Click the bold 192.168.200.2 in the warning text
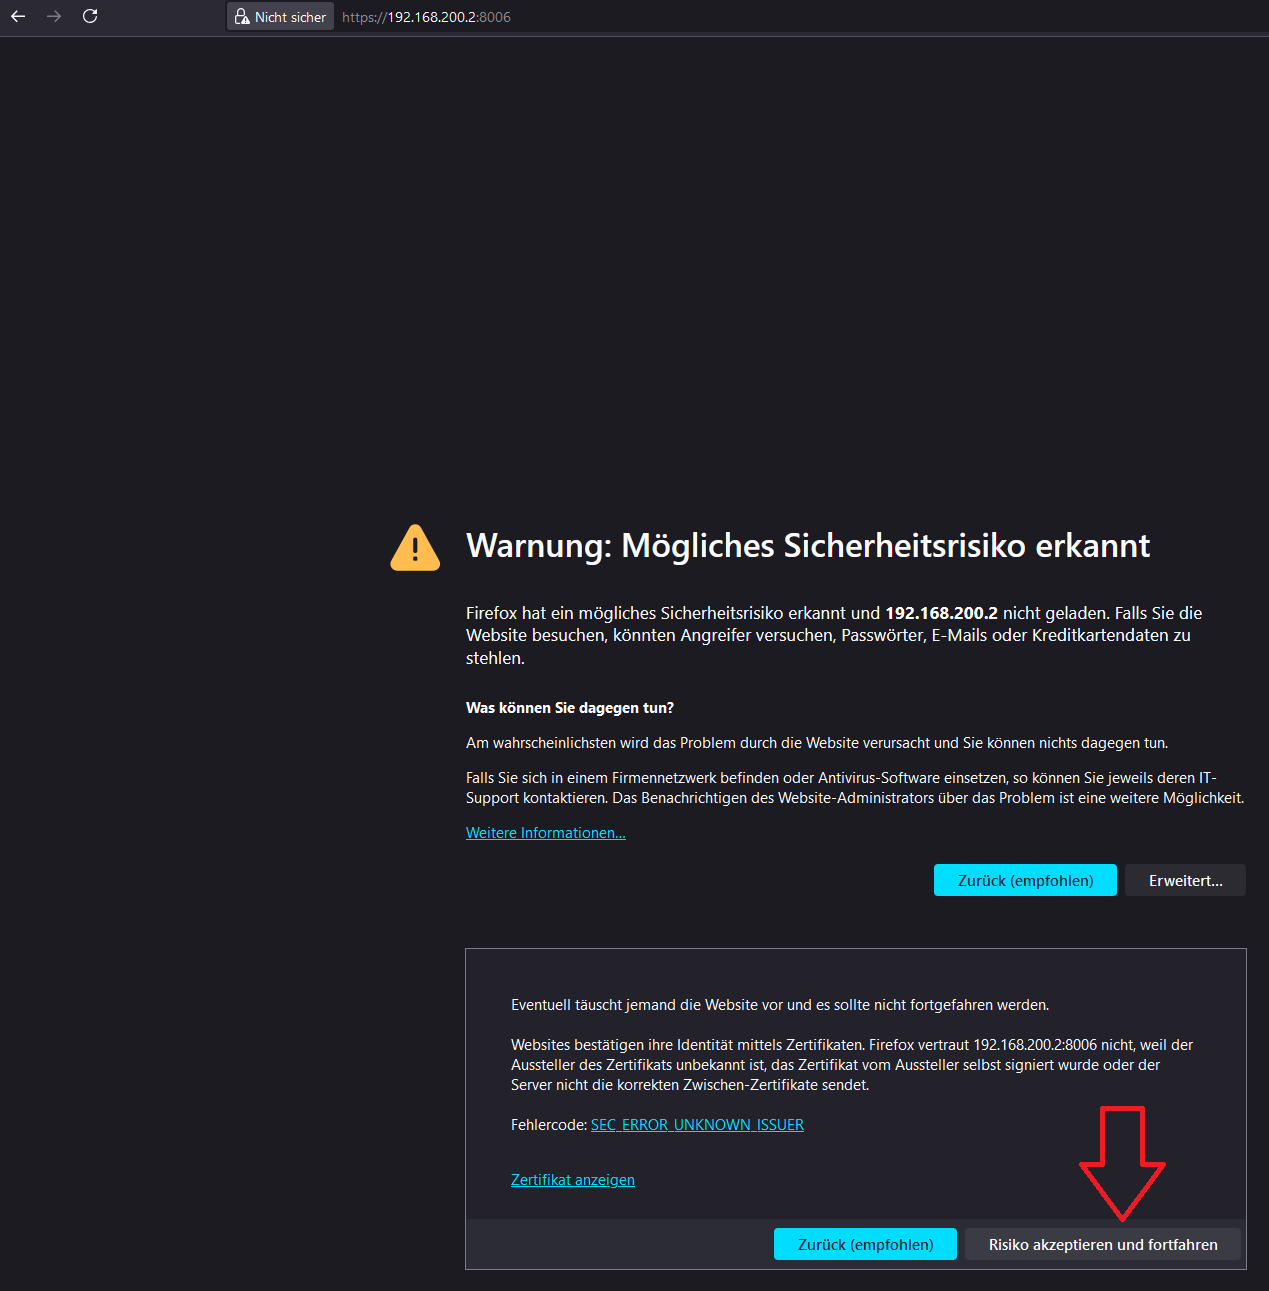 coord(941,613)
